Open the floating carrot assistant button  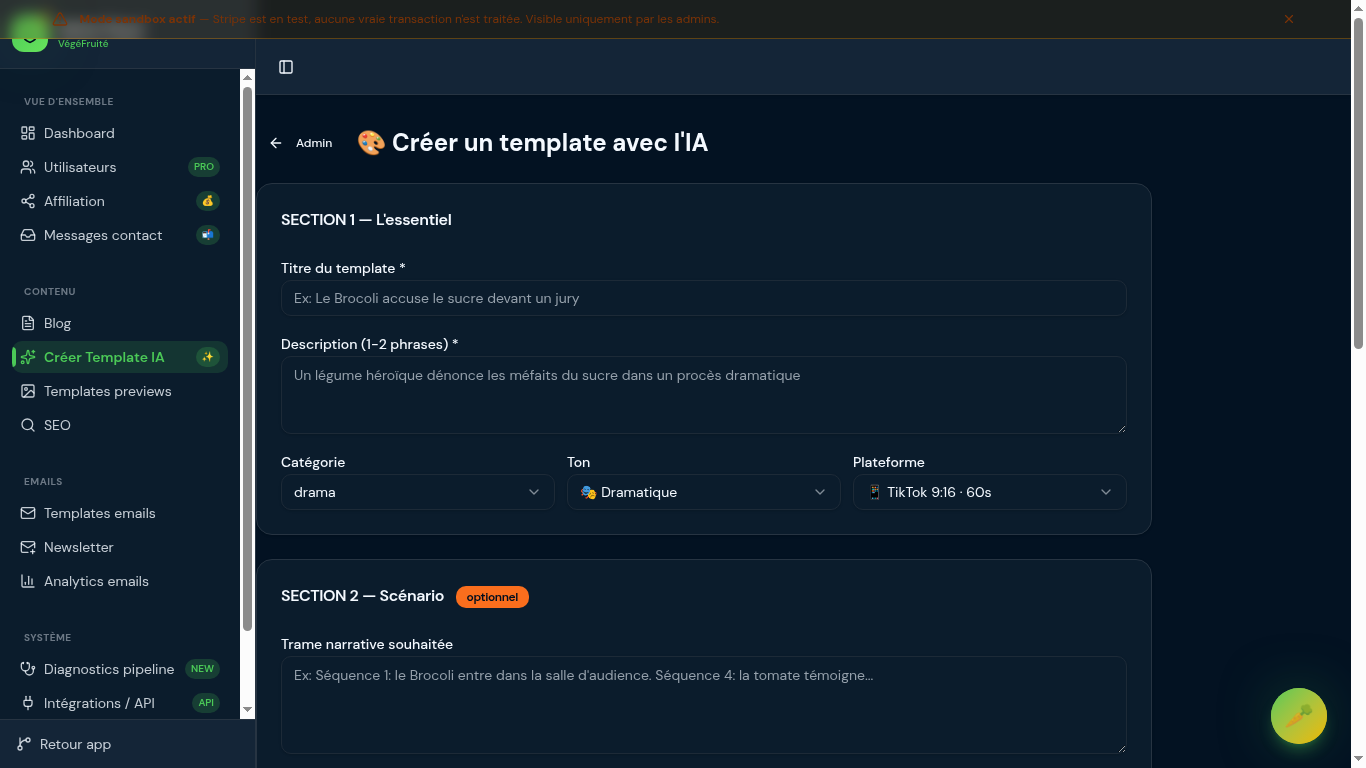1298,716
